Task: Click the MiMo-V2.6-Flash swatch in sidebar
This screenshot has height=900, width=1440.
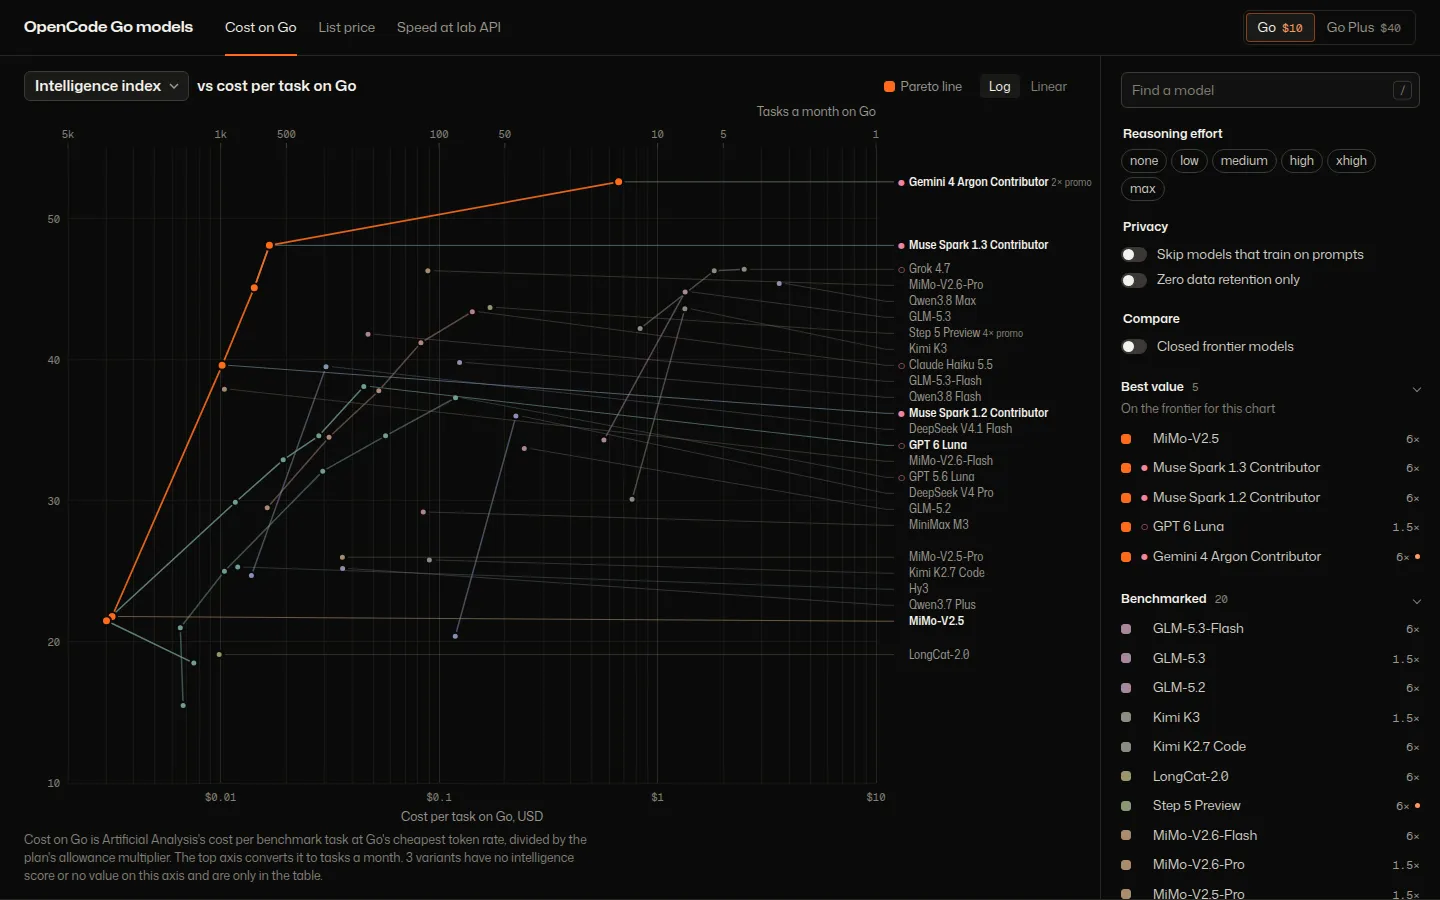Action: (1126, 836)
